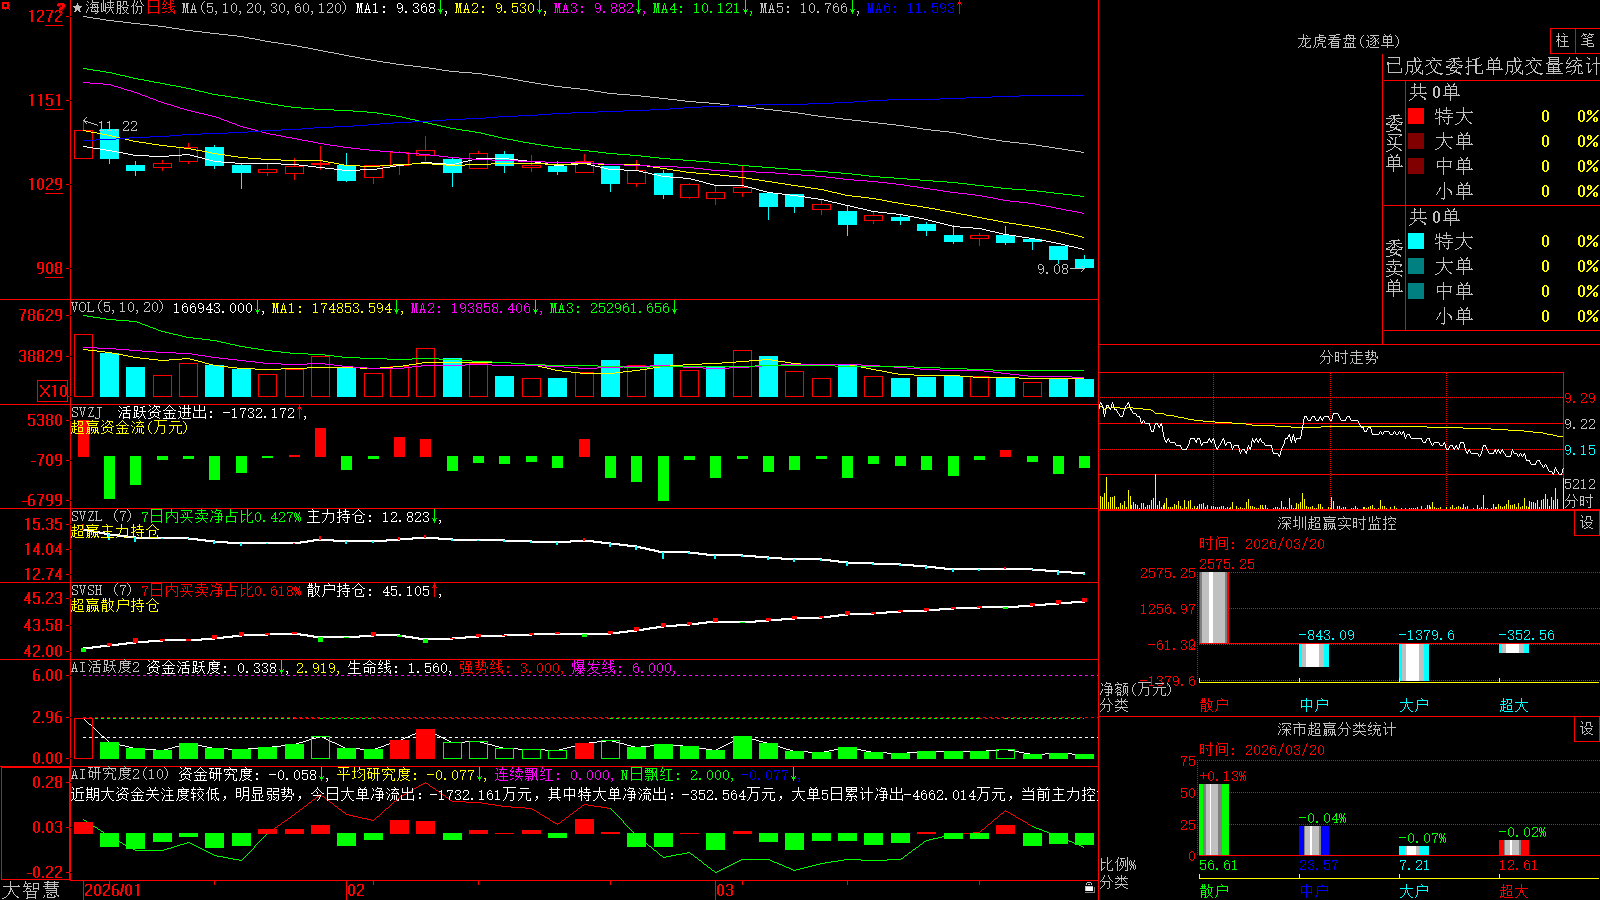The image size is (1600, 900).
Task: Switch to 笔 tick view
Action: (1587, 40)
